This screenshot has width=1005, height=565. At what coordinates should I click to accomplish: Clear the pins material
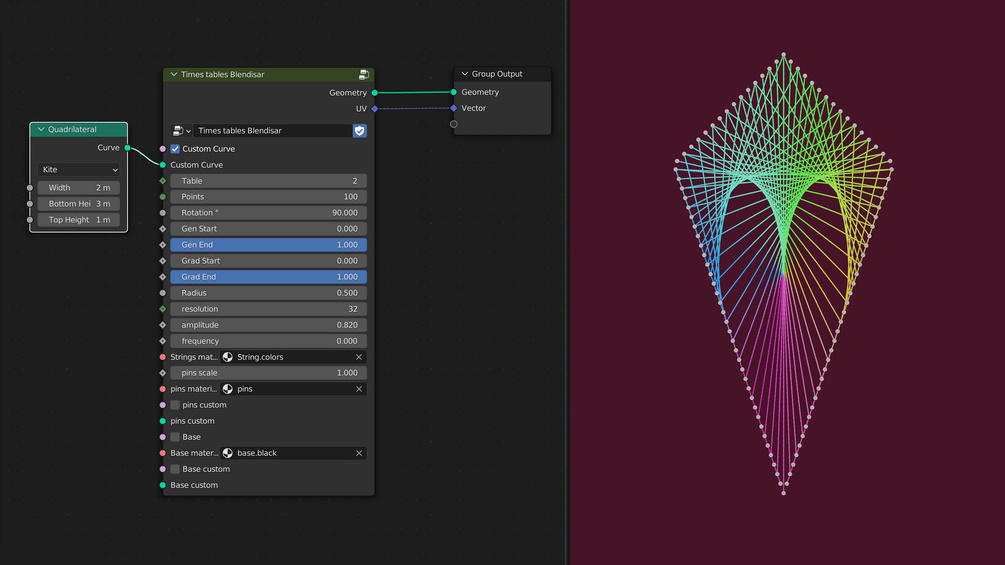[x=359, y=389]
